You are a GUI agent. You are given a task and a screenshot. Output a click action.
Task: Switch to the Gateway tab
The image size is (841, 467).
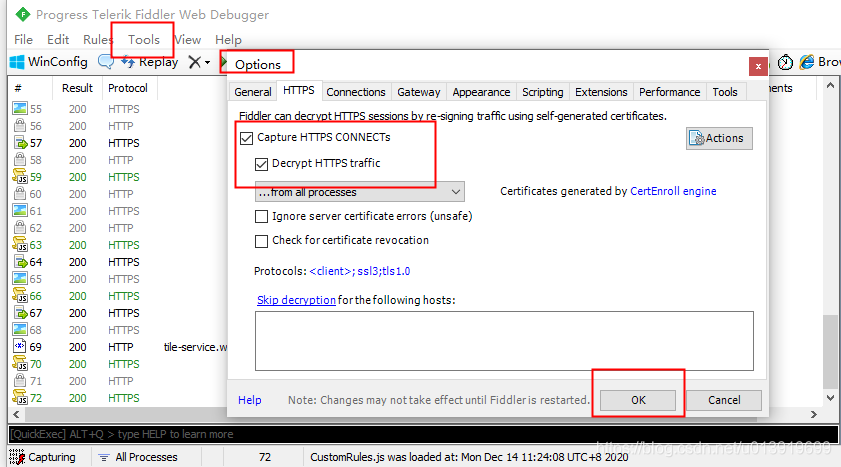tap(418, 92)
